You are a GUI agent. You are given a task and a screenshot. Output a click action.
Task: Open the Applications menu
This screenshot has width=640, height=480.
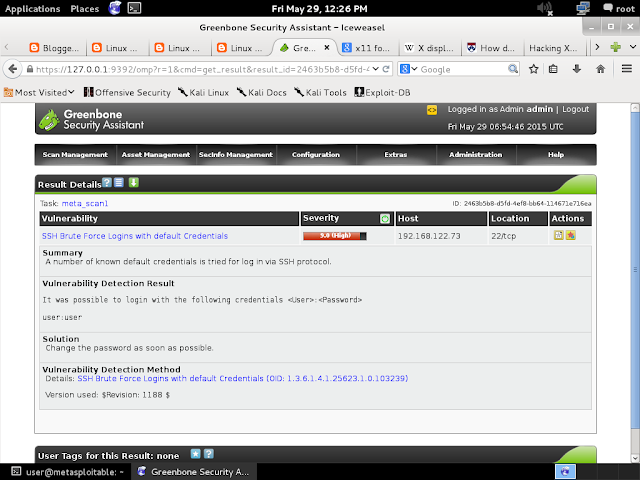pyautogui.click(x=33, y=9)
